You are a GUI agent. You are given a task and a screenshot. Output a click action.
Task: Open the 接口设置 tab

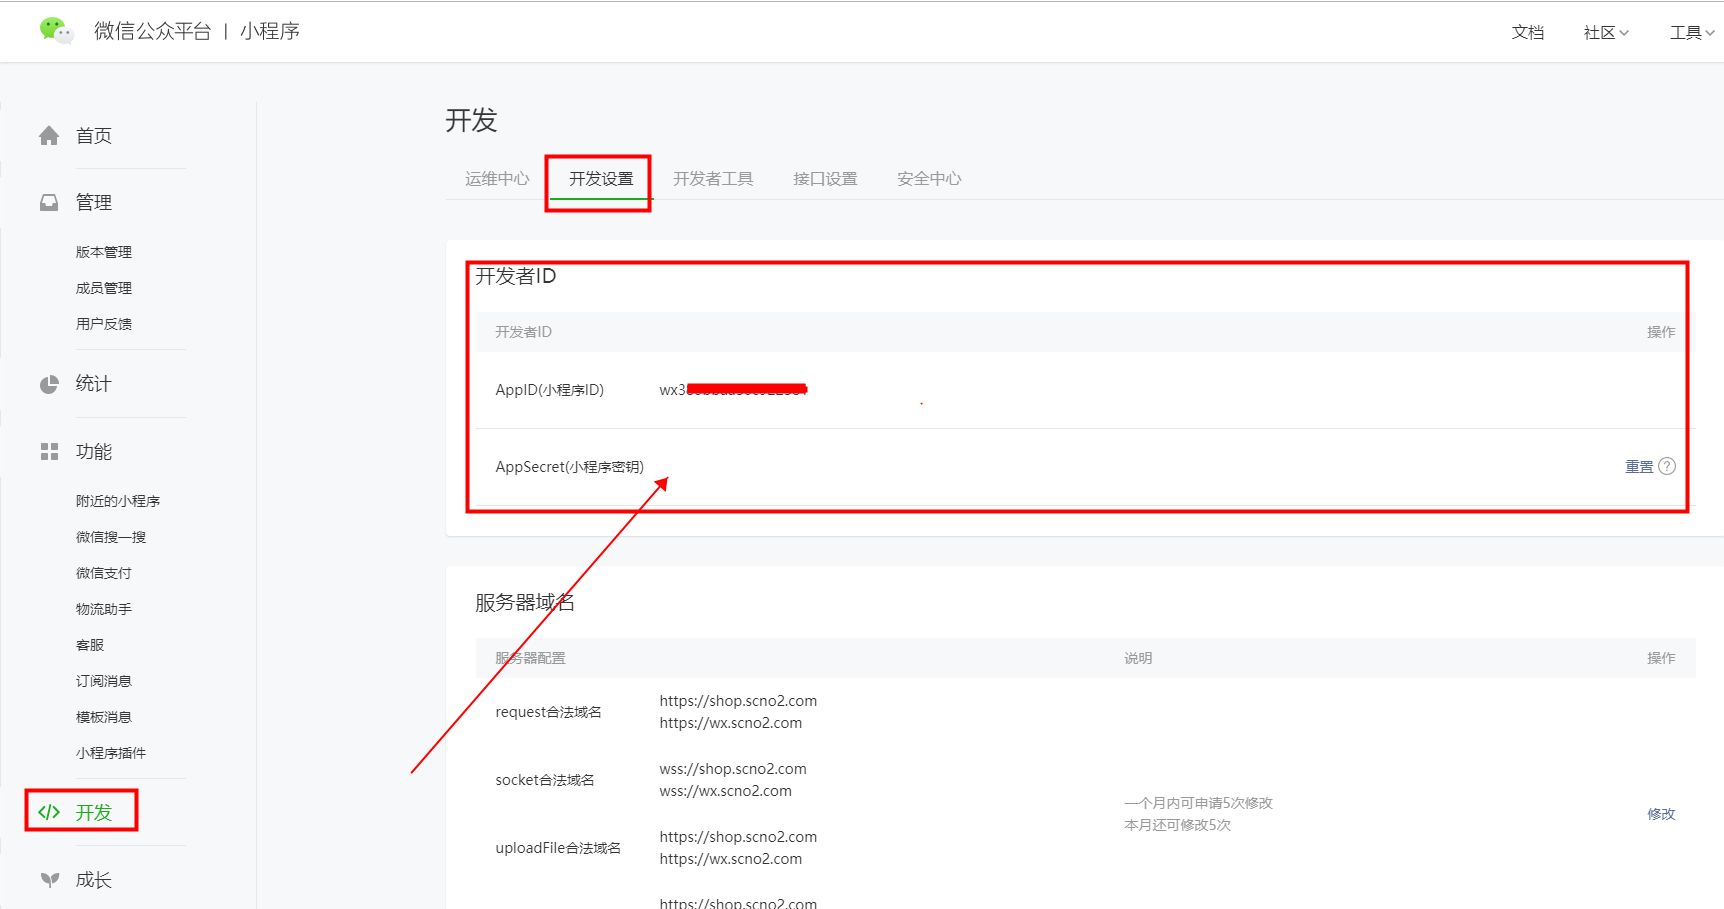click(825, 178)
